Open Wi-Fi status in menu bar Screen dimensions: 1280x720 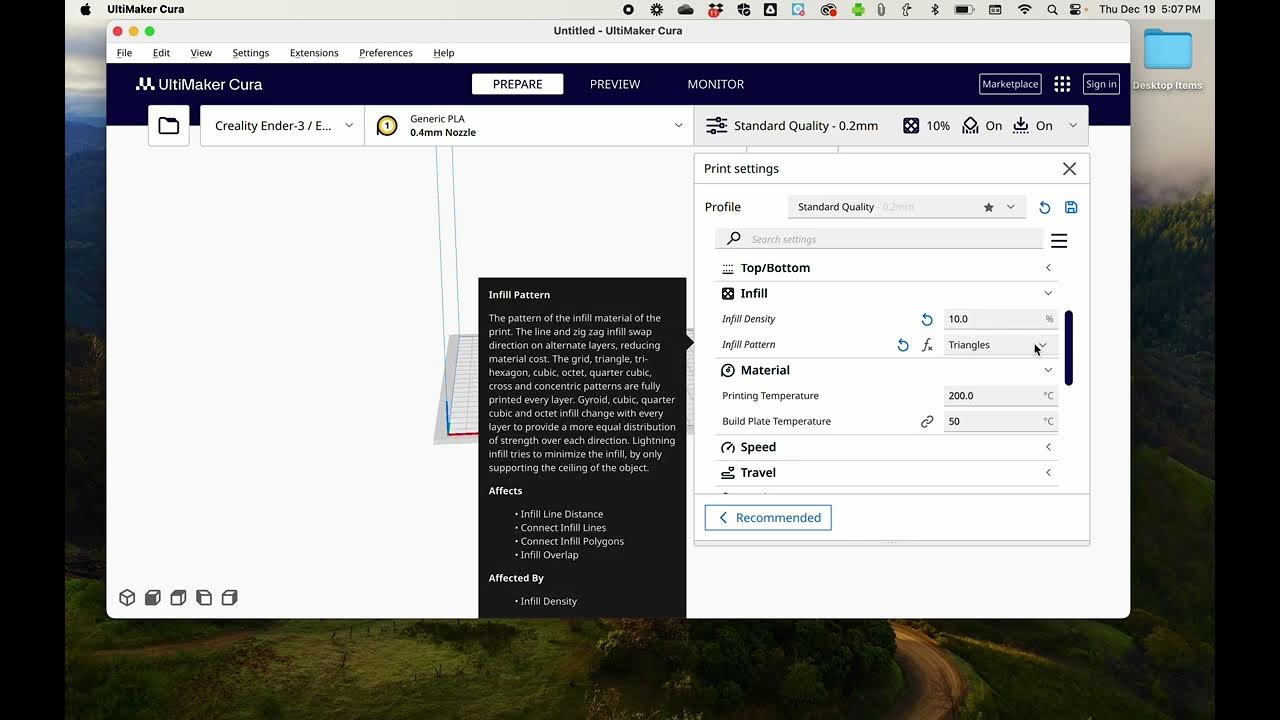coord(1024,9)
